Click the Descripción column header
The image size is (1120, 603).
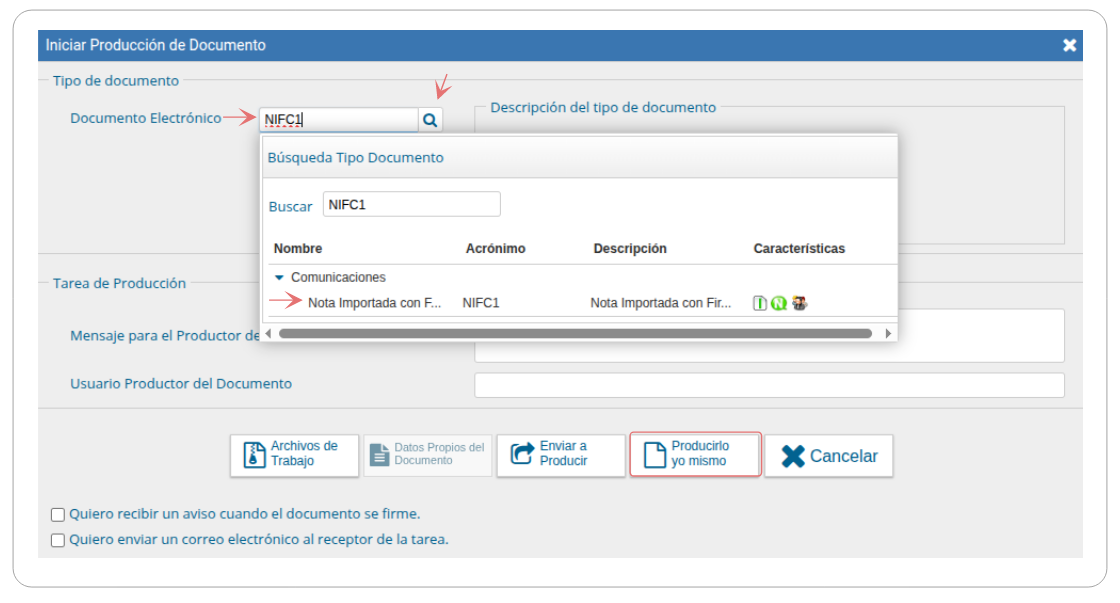coord(630,249)
